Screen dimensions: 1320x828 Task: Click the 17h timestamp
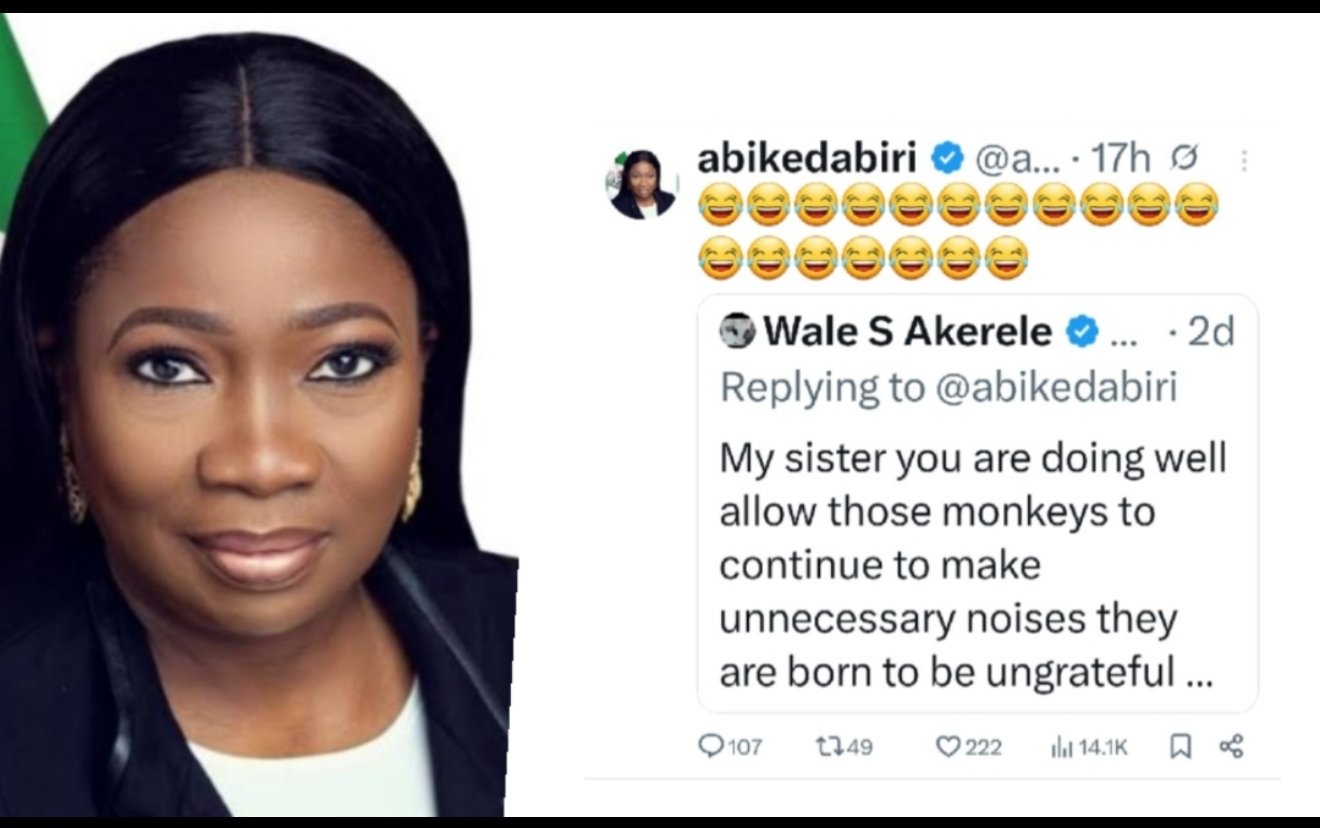click(x=1120, y=158)
